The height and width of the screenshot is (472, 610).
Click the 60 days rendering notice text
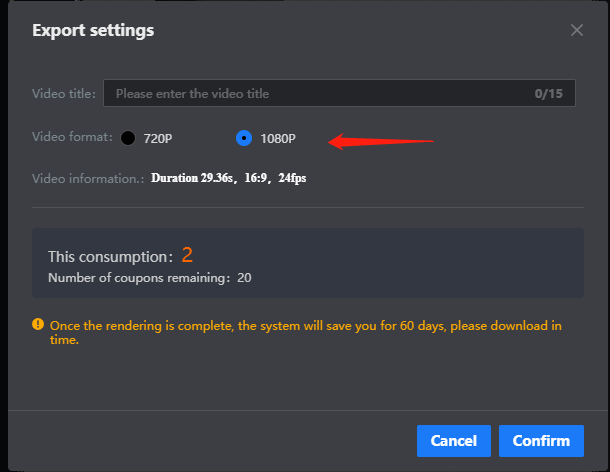pyautogui.click(x=306, y=332)
